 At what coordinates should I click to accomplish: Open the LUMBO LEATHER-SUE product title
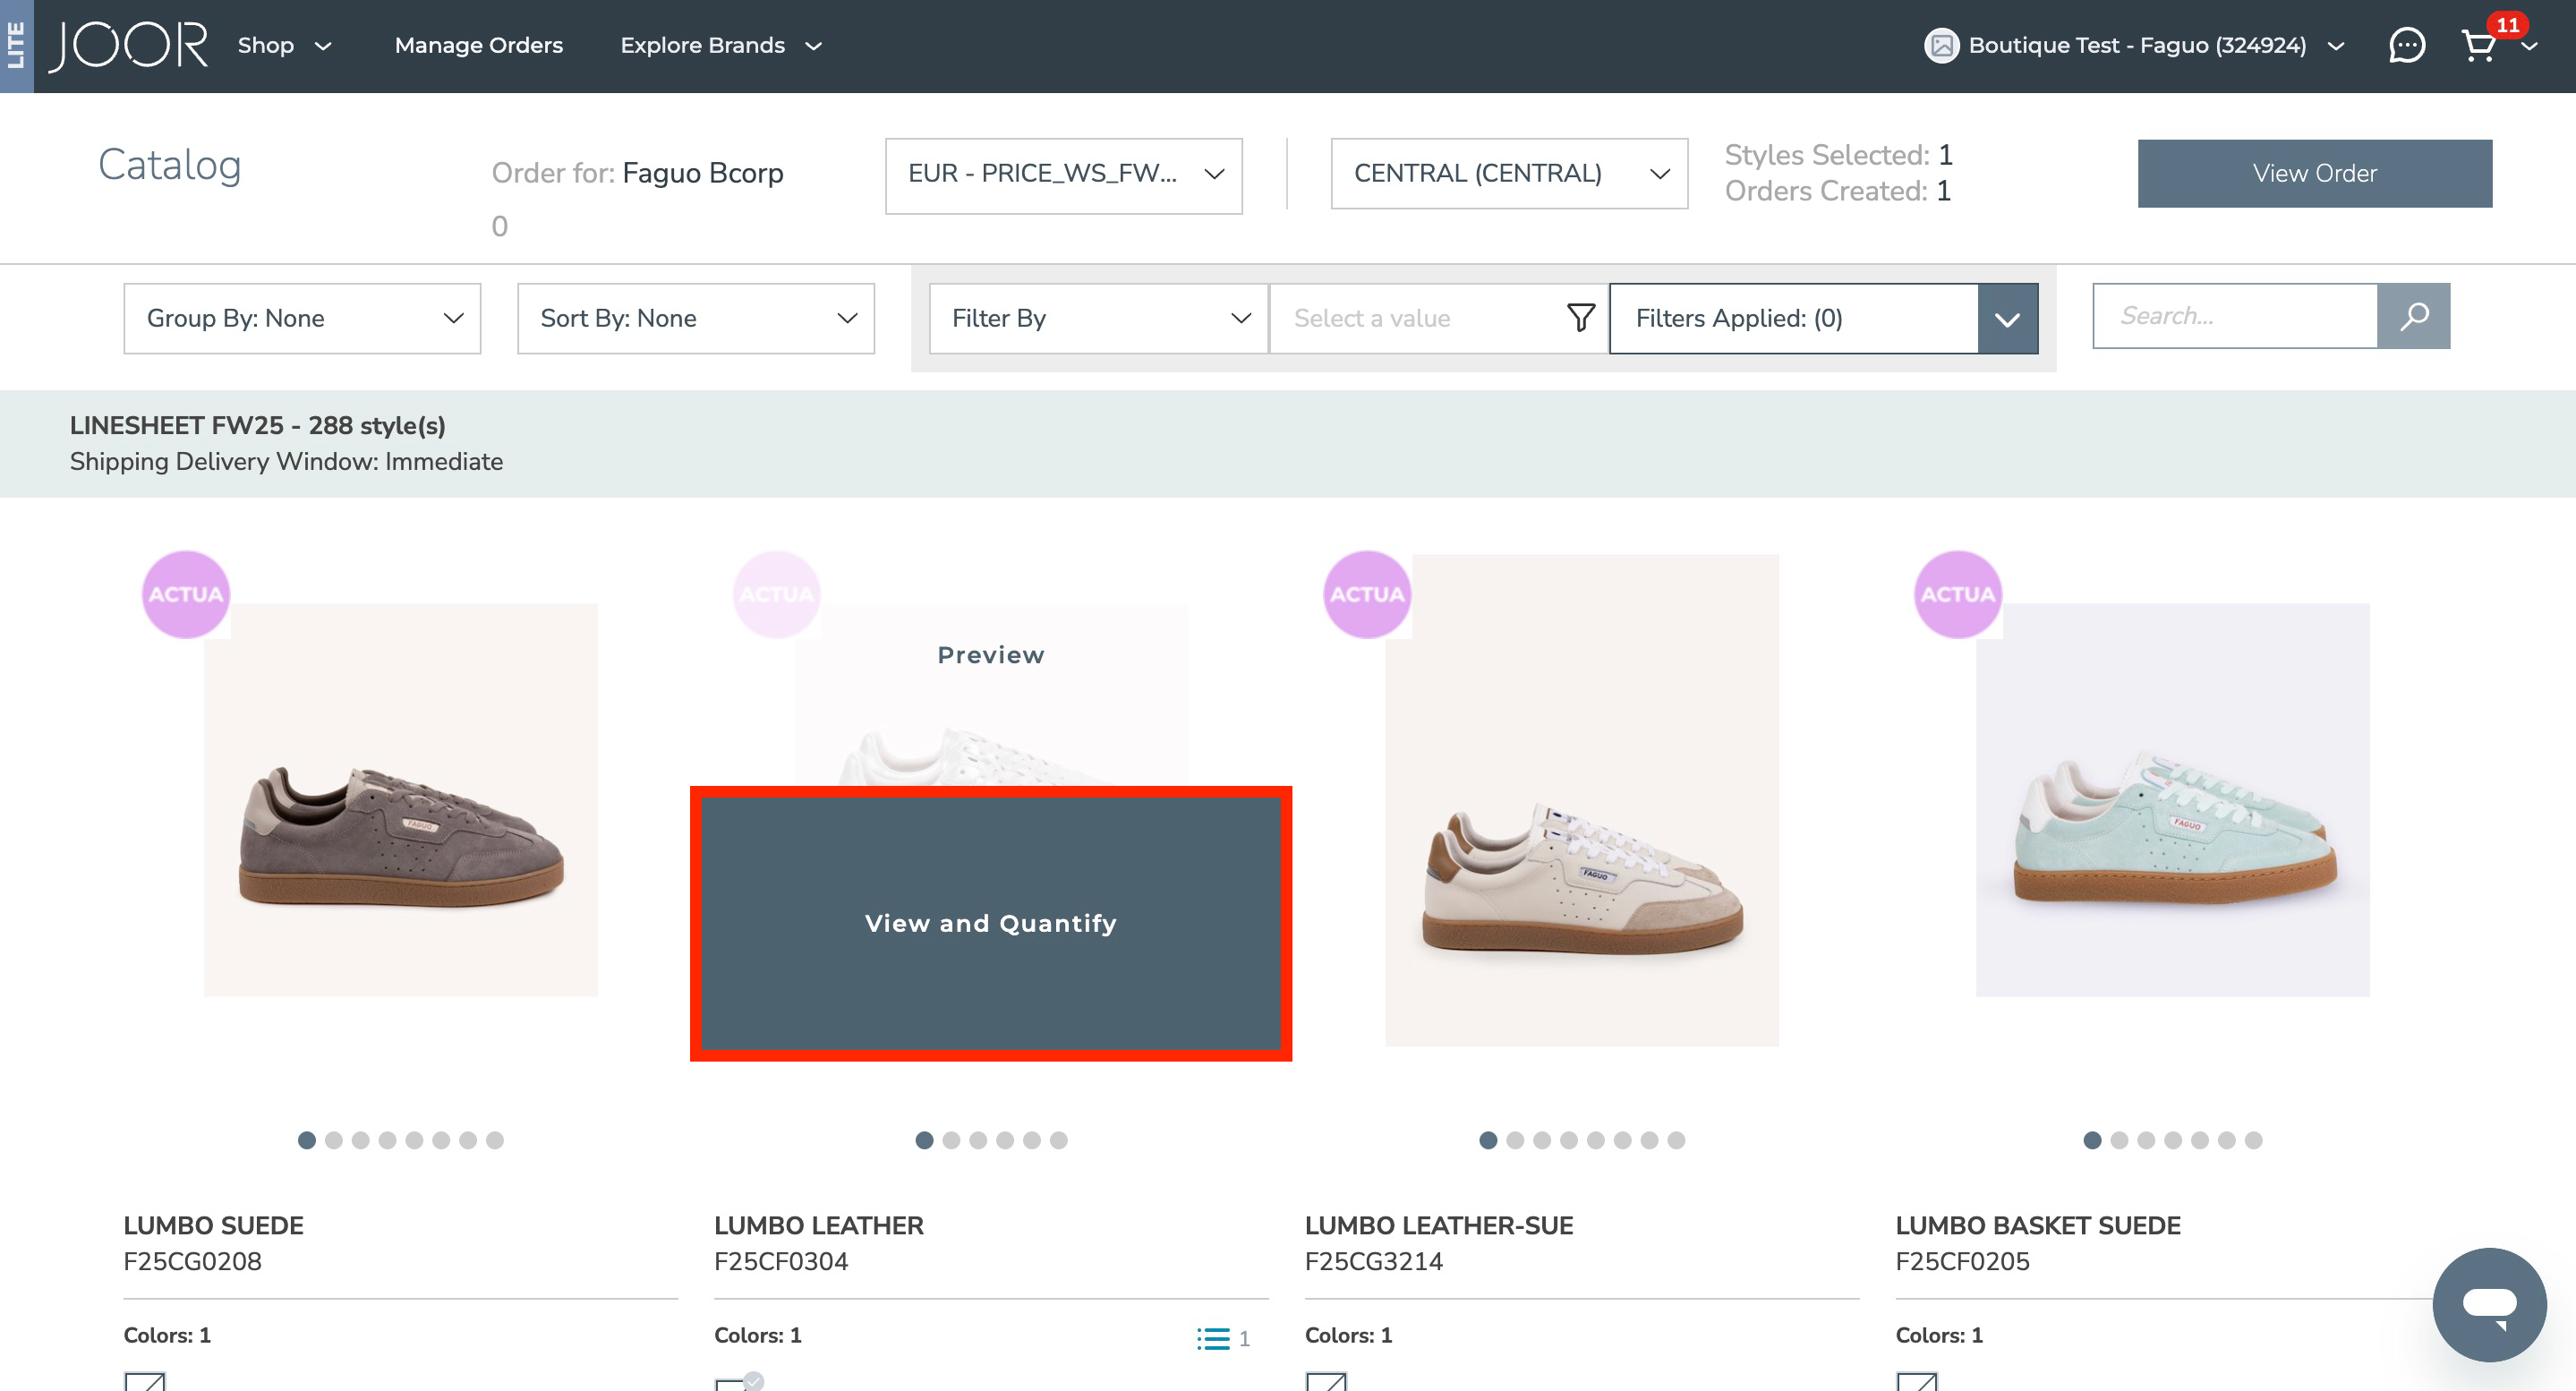pyautogui.click(x=1438, y=1225)
